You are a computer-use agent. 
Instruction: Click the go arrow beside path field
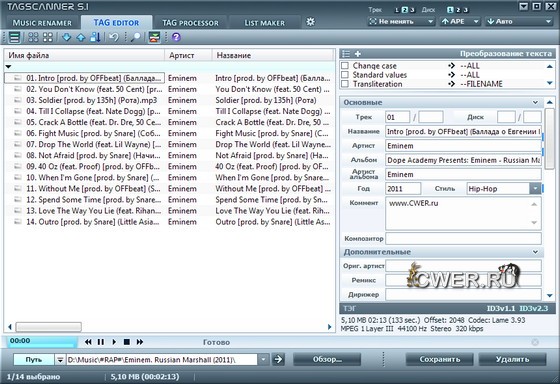278,359
